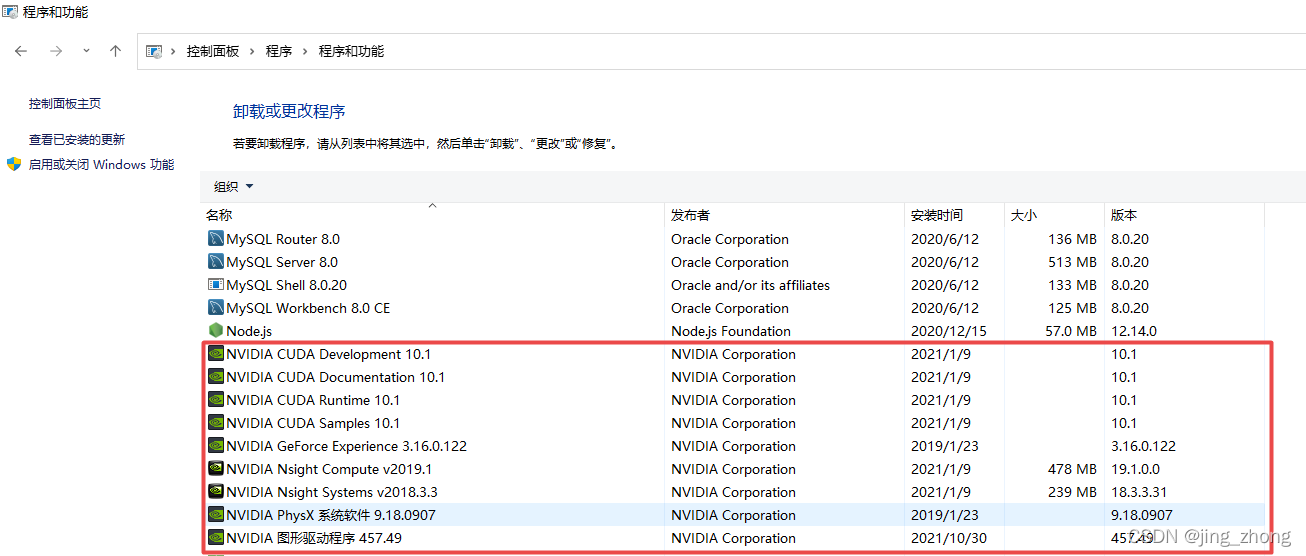Viewport: 1306px width, 556px height.
Task: Click version 19.1.0.0 cell
Action: click(1136, 469)
